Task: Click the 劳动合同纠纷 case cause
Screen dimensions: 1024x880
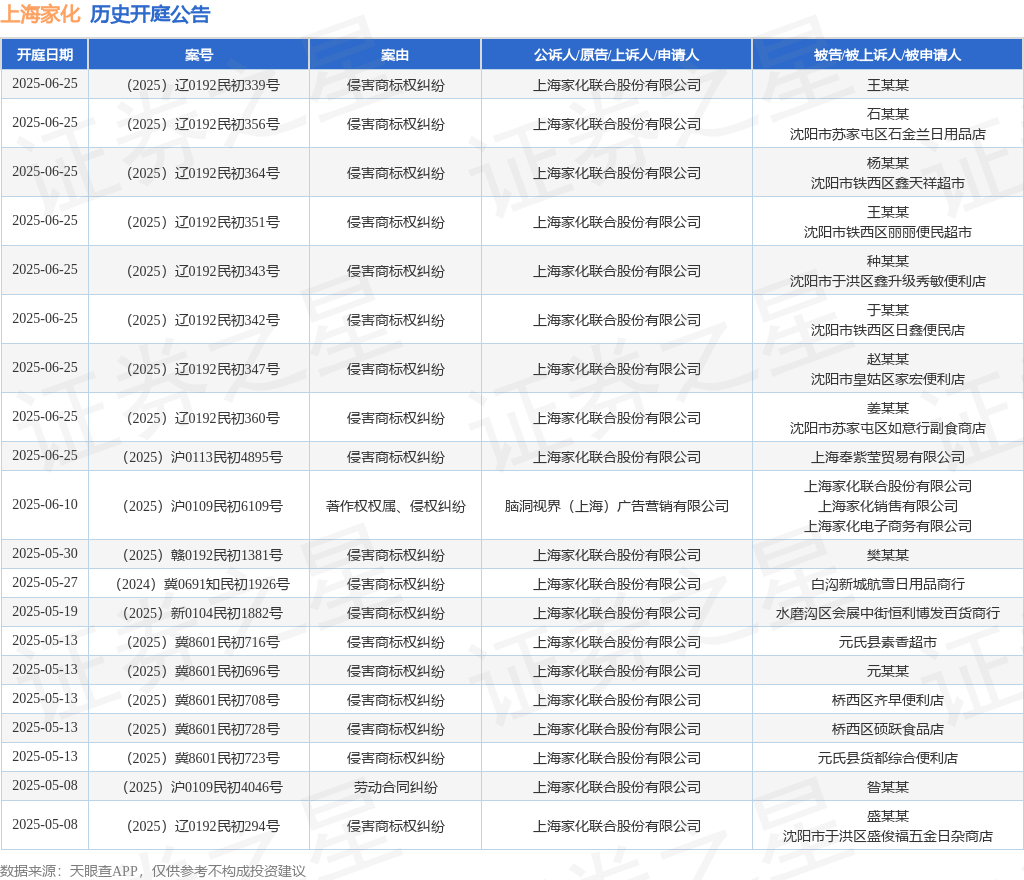Action: (395, 787)
